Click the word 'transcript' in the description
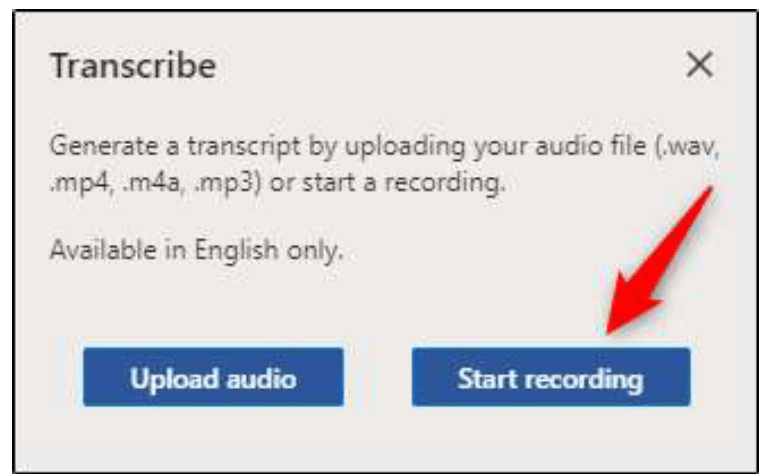Image resolution: width=768 pixels, height=474 pixels. (243, 146)
